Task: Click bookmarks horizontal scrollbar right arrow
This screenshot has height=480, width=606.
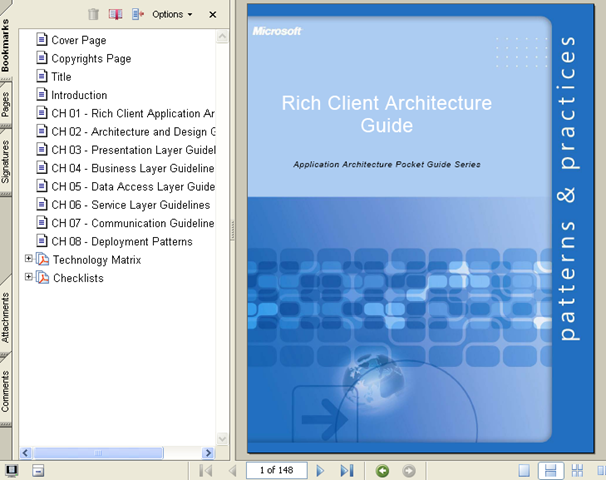Action: [x=208, y=453]
